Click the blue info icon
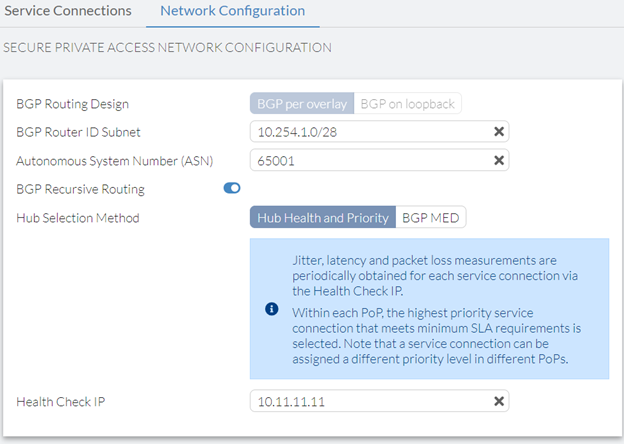 271,309
